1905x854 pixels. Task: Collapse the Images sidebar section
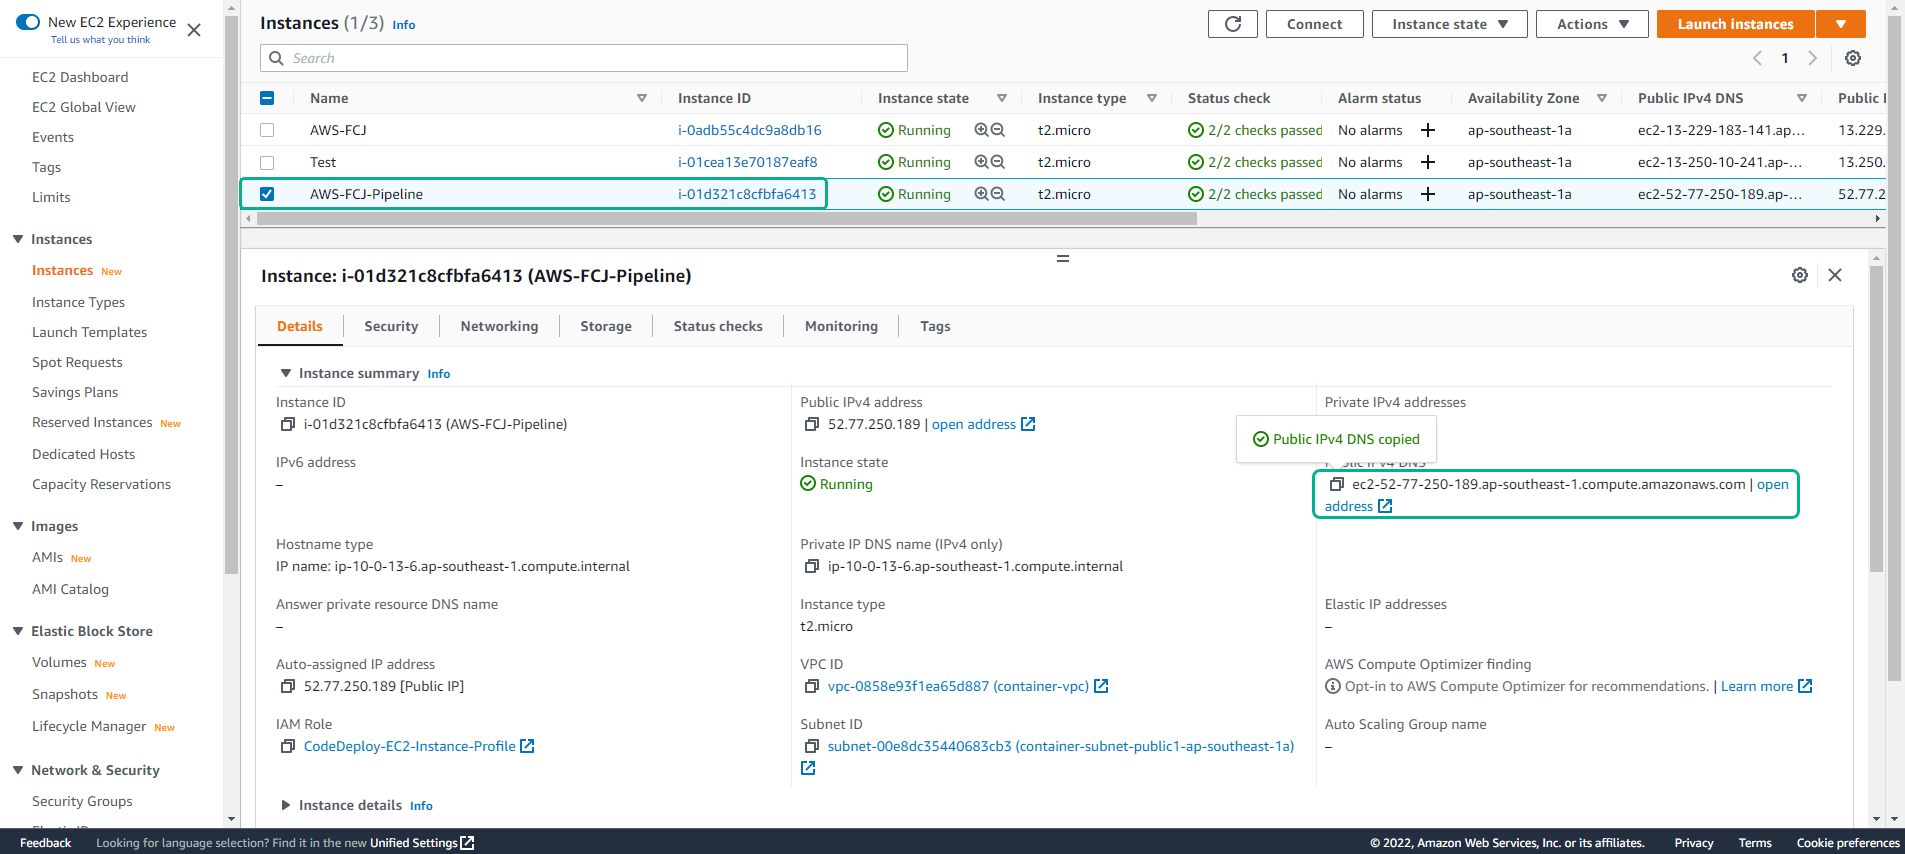coord(18,526)
